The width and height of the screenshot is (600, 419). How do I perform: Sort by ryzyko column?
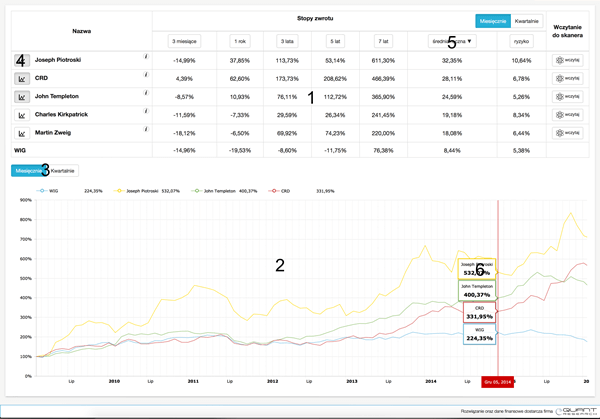coord(521,41)
